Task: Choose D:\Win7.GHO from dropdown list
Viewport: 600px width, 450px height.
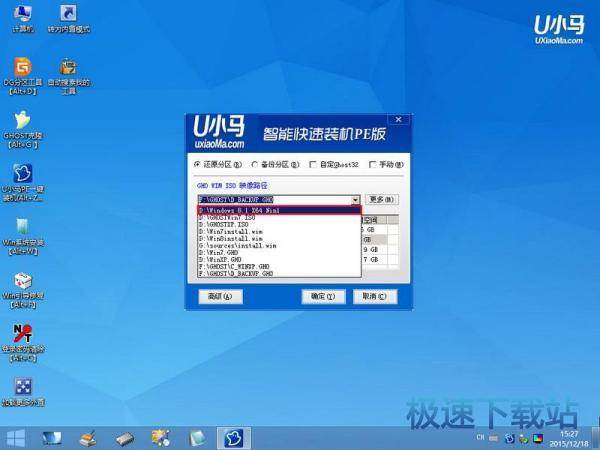Action: click(279, 253)
